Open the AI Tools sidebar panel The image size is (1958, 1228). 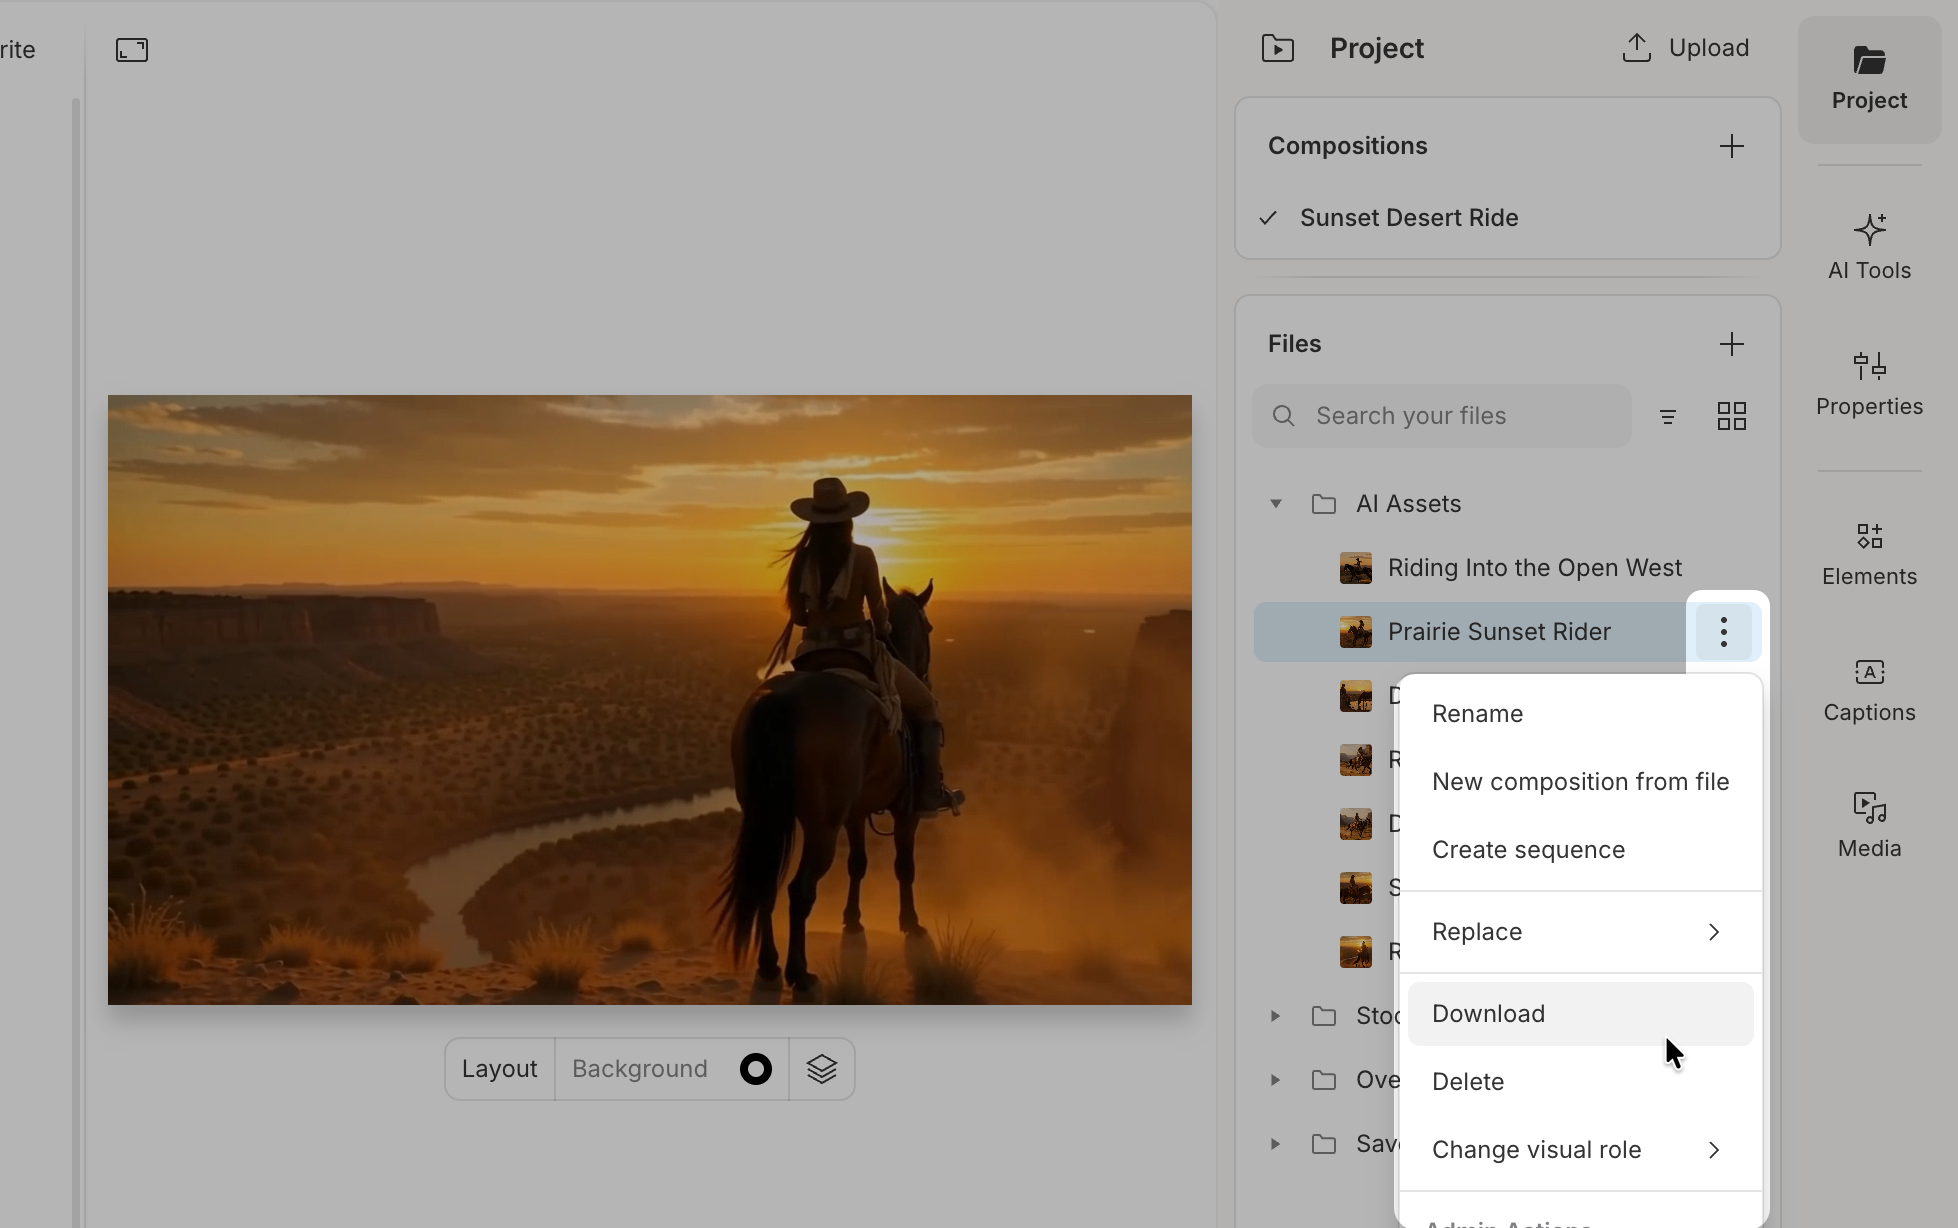1868,247
